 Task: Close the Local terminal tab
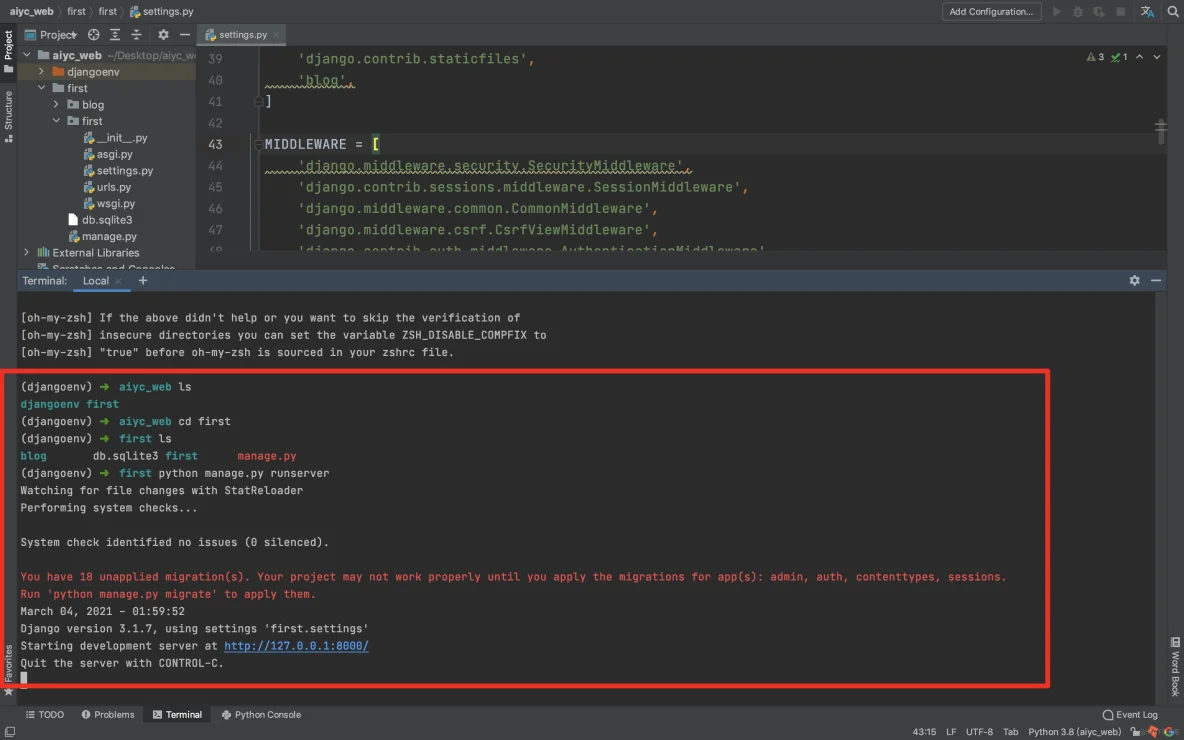tap(119, 281)
